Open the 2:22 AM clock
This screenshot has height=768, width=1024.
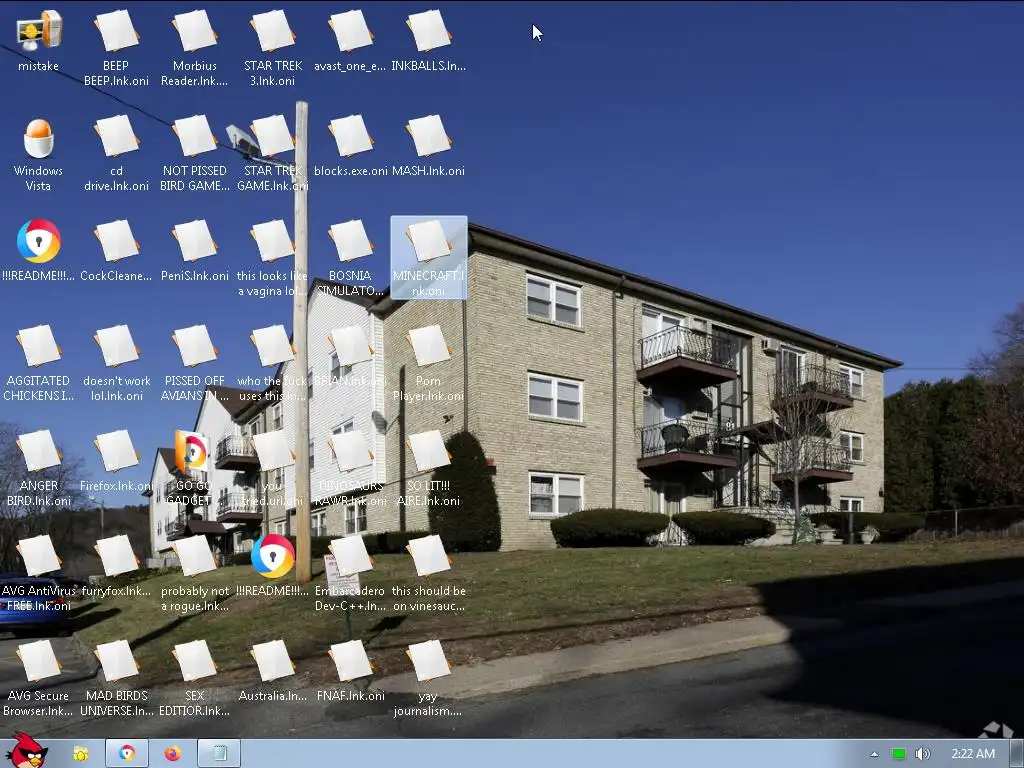[973, 754]
